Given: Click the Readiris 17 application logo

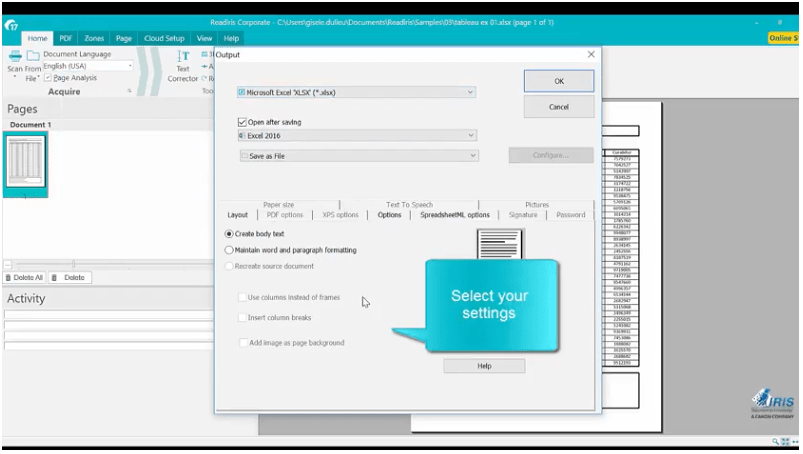Looking at the screenshot, I should point(11,25).
